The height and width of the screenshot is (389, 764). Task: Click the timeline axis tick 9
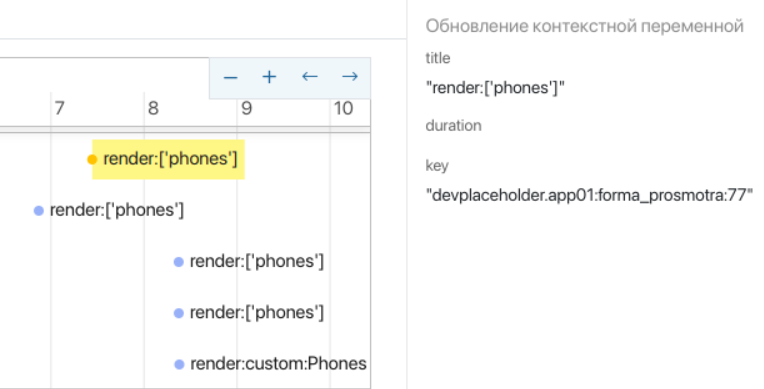247,108
